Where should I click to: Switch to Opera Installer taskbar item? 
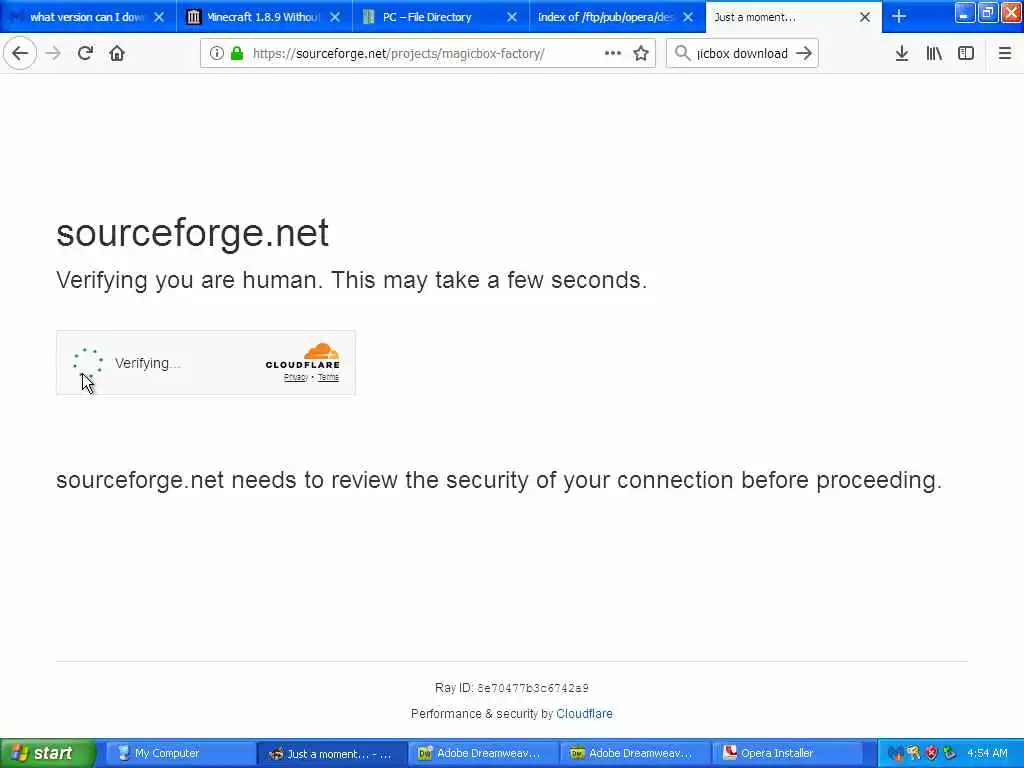click(x=786, y=754)
